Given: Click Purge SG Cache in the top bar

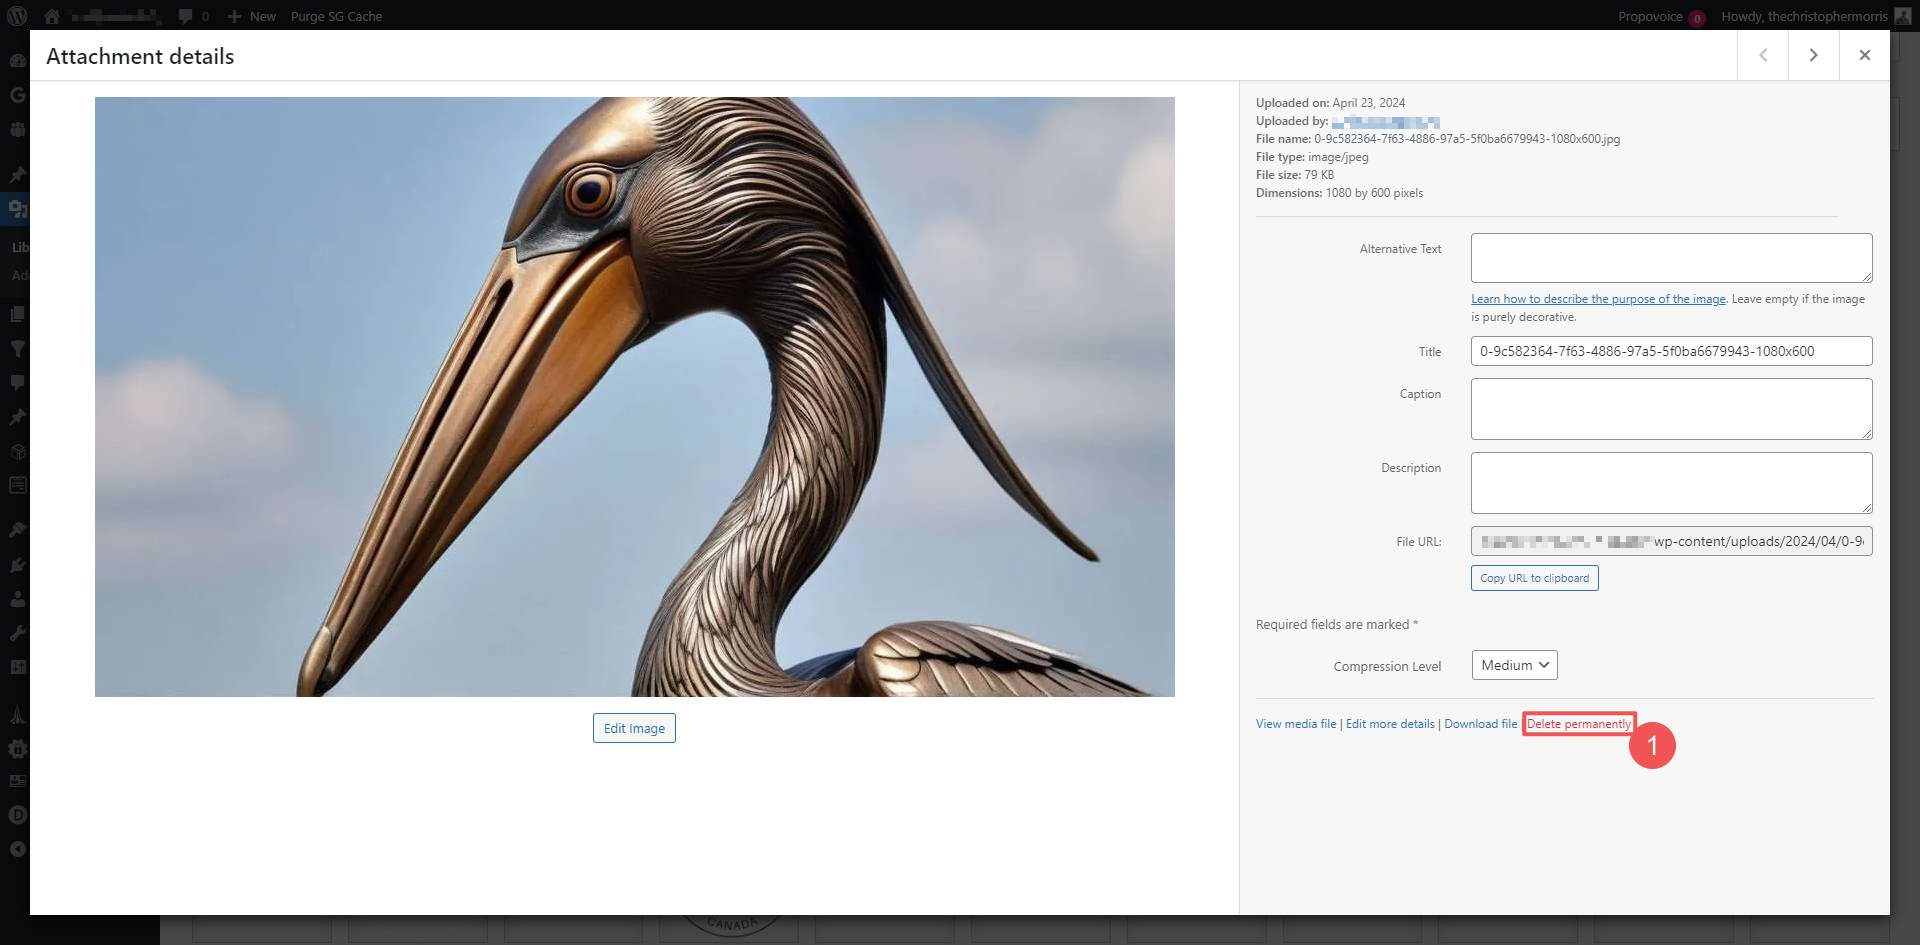Looking at the screenshot, I should [x=336, y=16].
